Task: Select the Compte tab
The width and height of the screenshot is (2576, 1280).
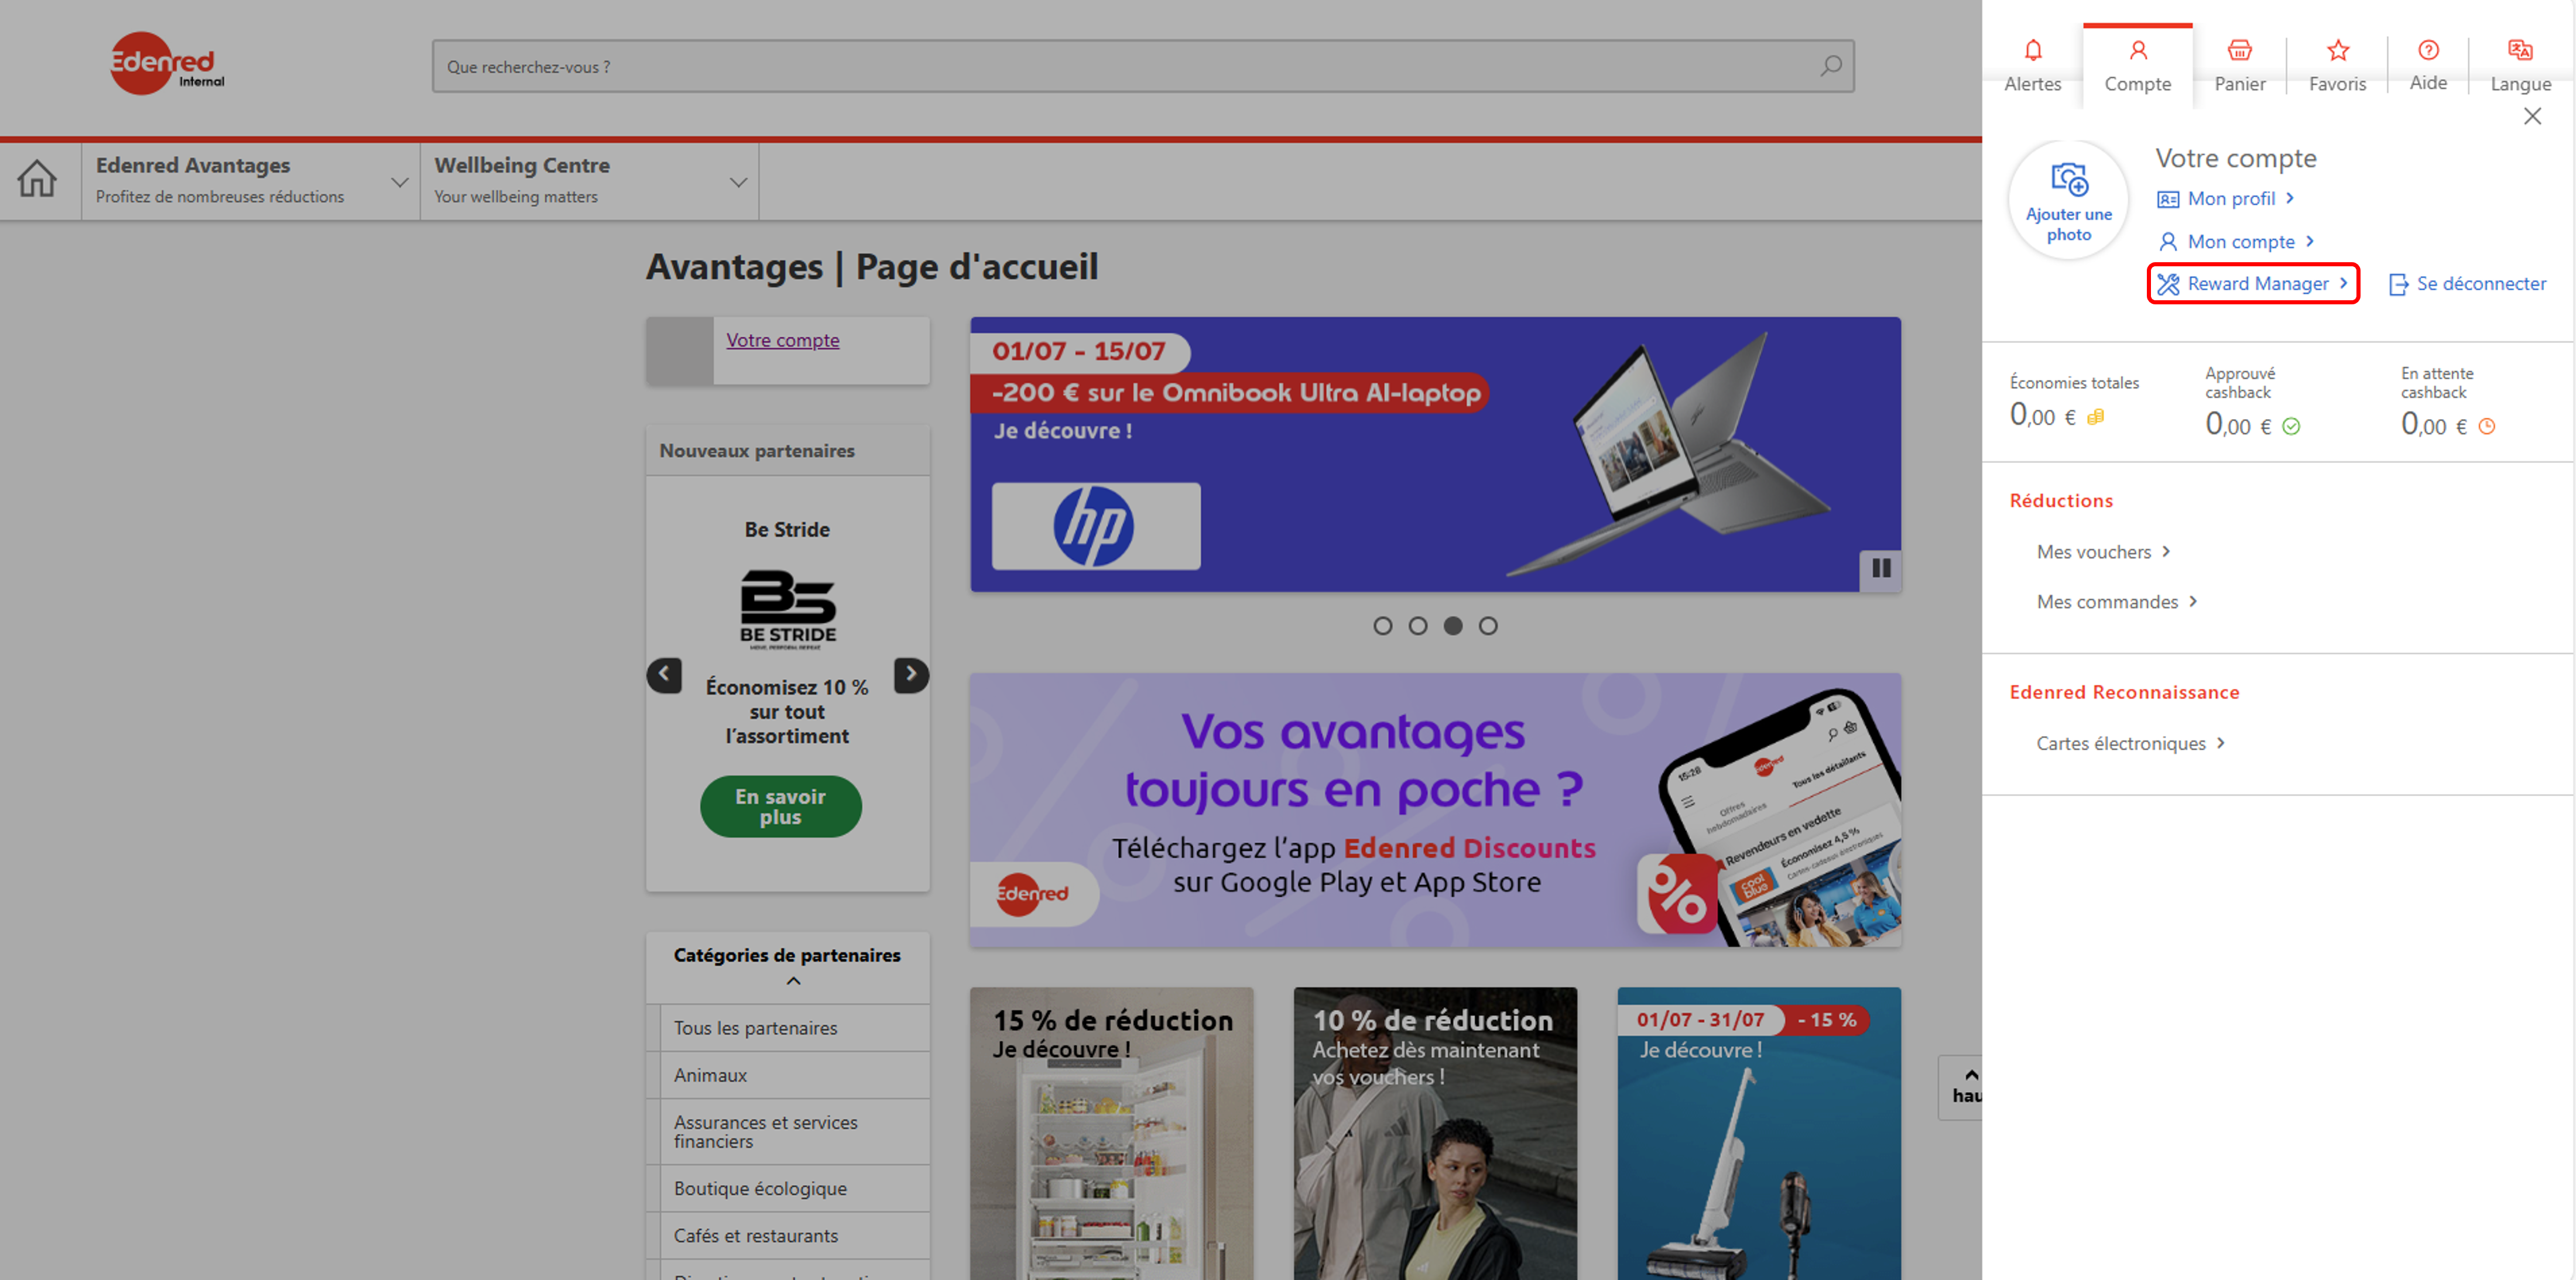Action: point(2137,66)
